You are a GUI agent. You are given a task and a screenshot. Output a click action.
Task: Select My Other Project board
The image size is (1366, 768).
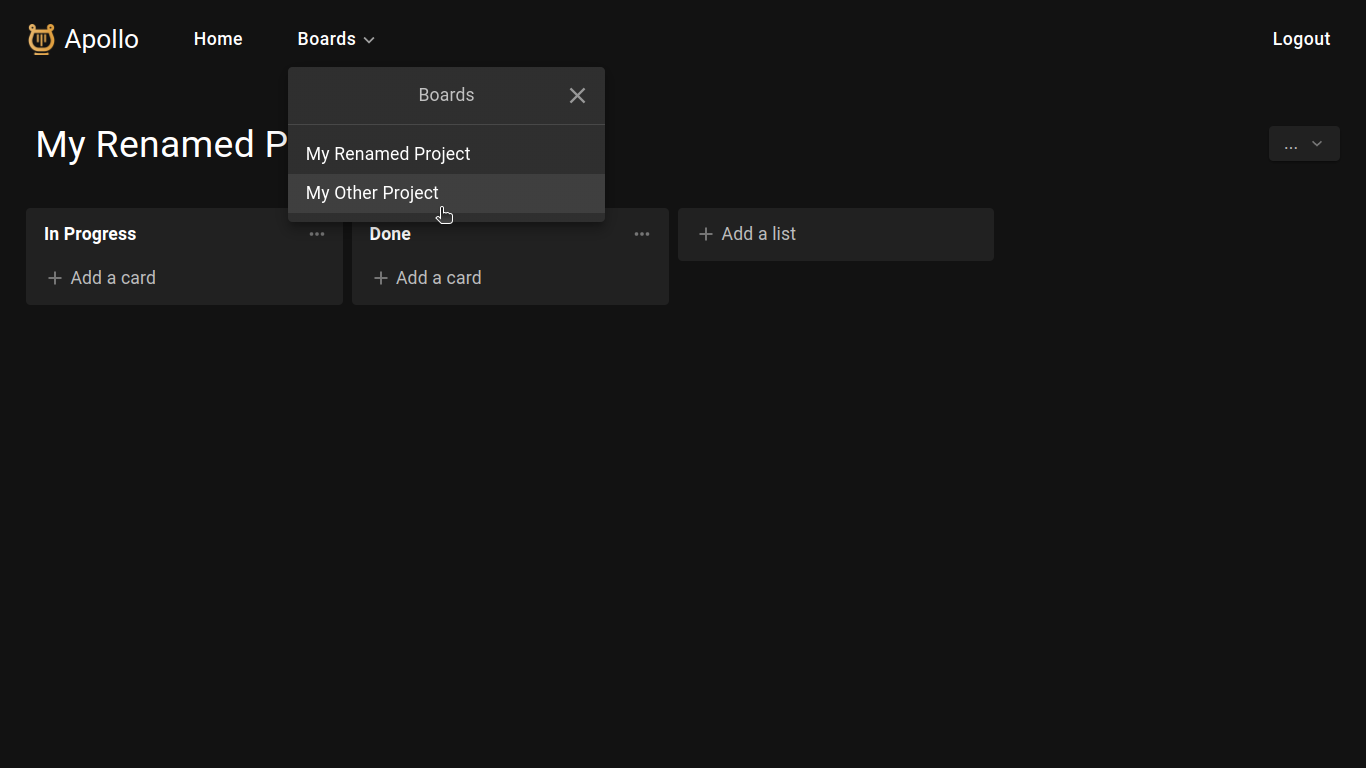click(446, 193)
